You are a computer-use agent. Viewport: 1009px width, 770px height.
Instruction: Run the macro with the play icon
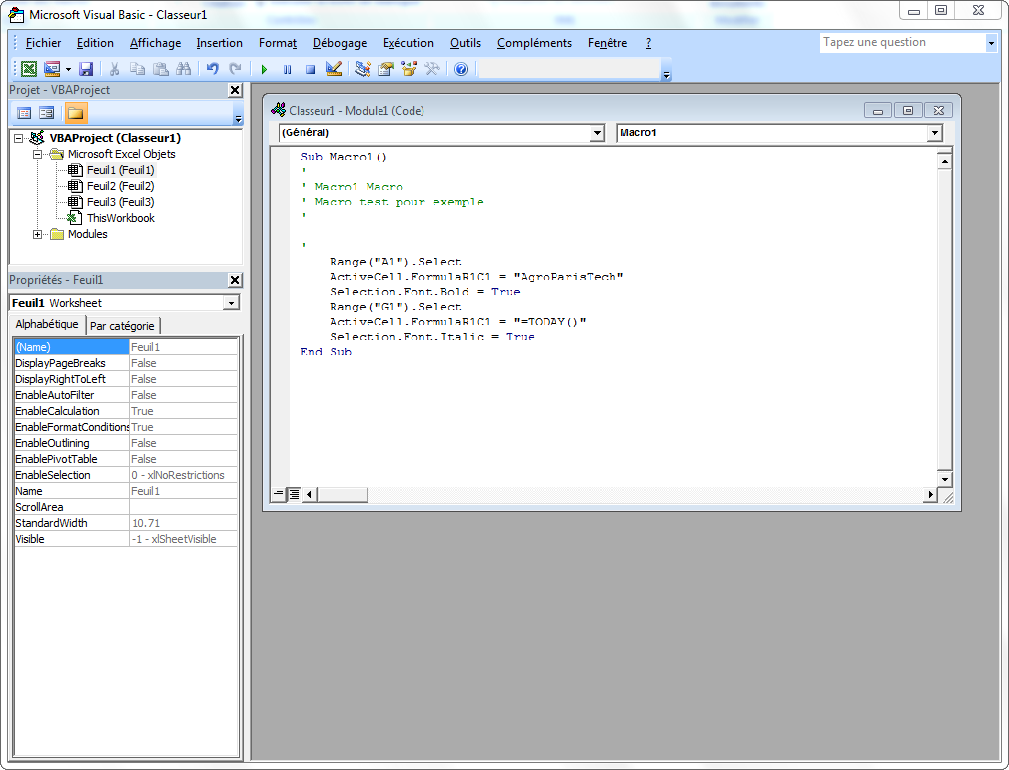point(264,69)
